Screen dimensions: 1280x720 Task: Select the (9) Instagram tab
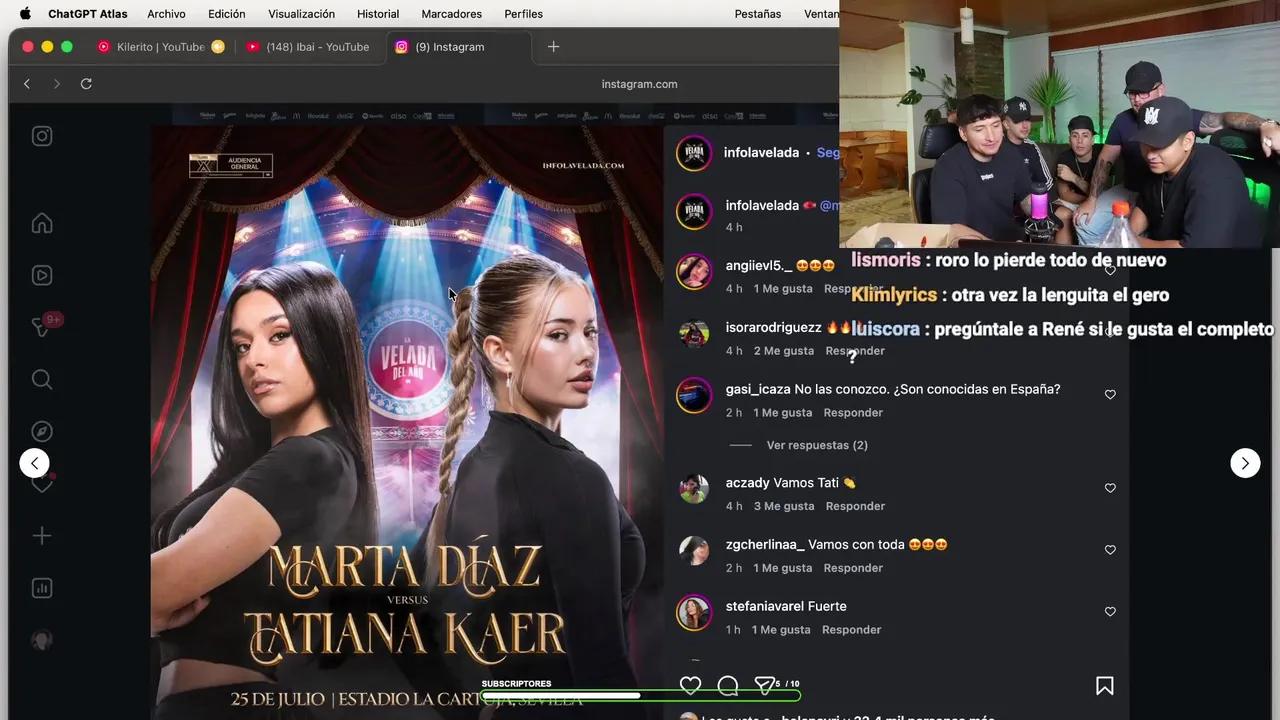point(459,47)
